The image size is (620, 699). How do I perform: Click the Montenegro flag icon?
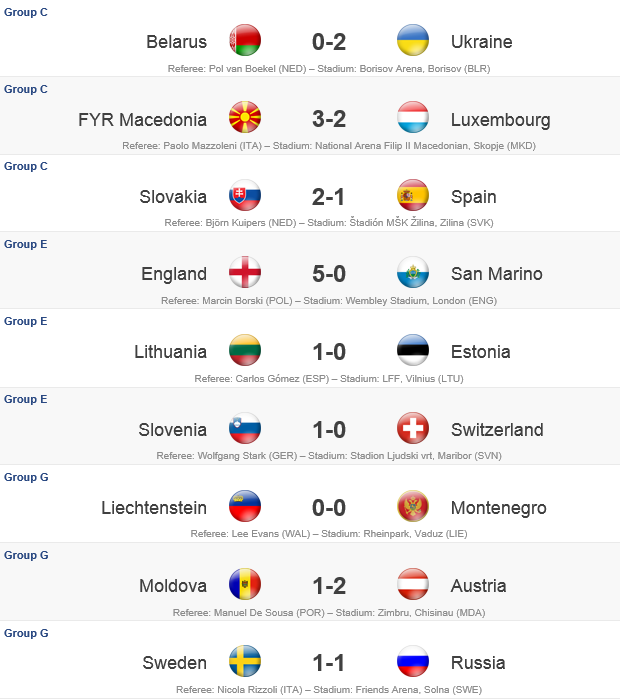413,506
